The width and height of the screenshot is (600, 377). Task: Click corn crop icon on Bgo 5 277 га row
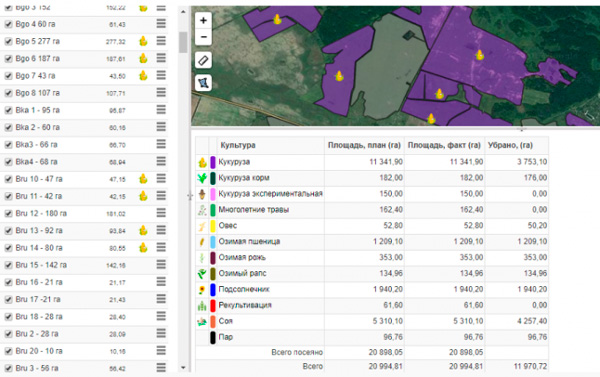[143, 41]
